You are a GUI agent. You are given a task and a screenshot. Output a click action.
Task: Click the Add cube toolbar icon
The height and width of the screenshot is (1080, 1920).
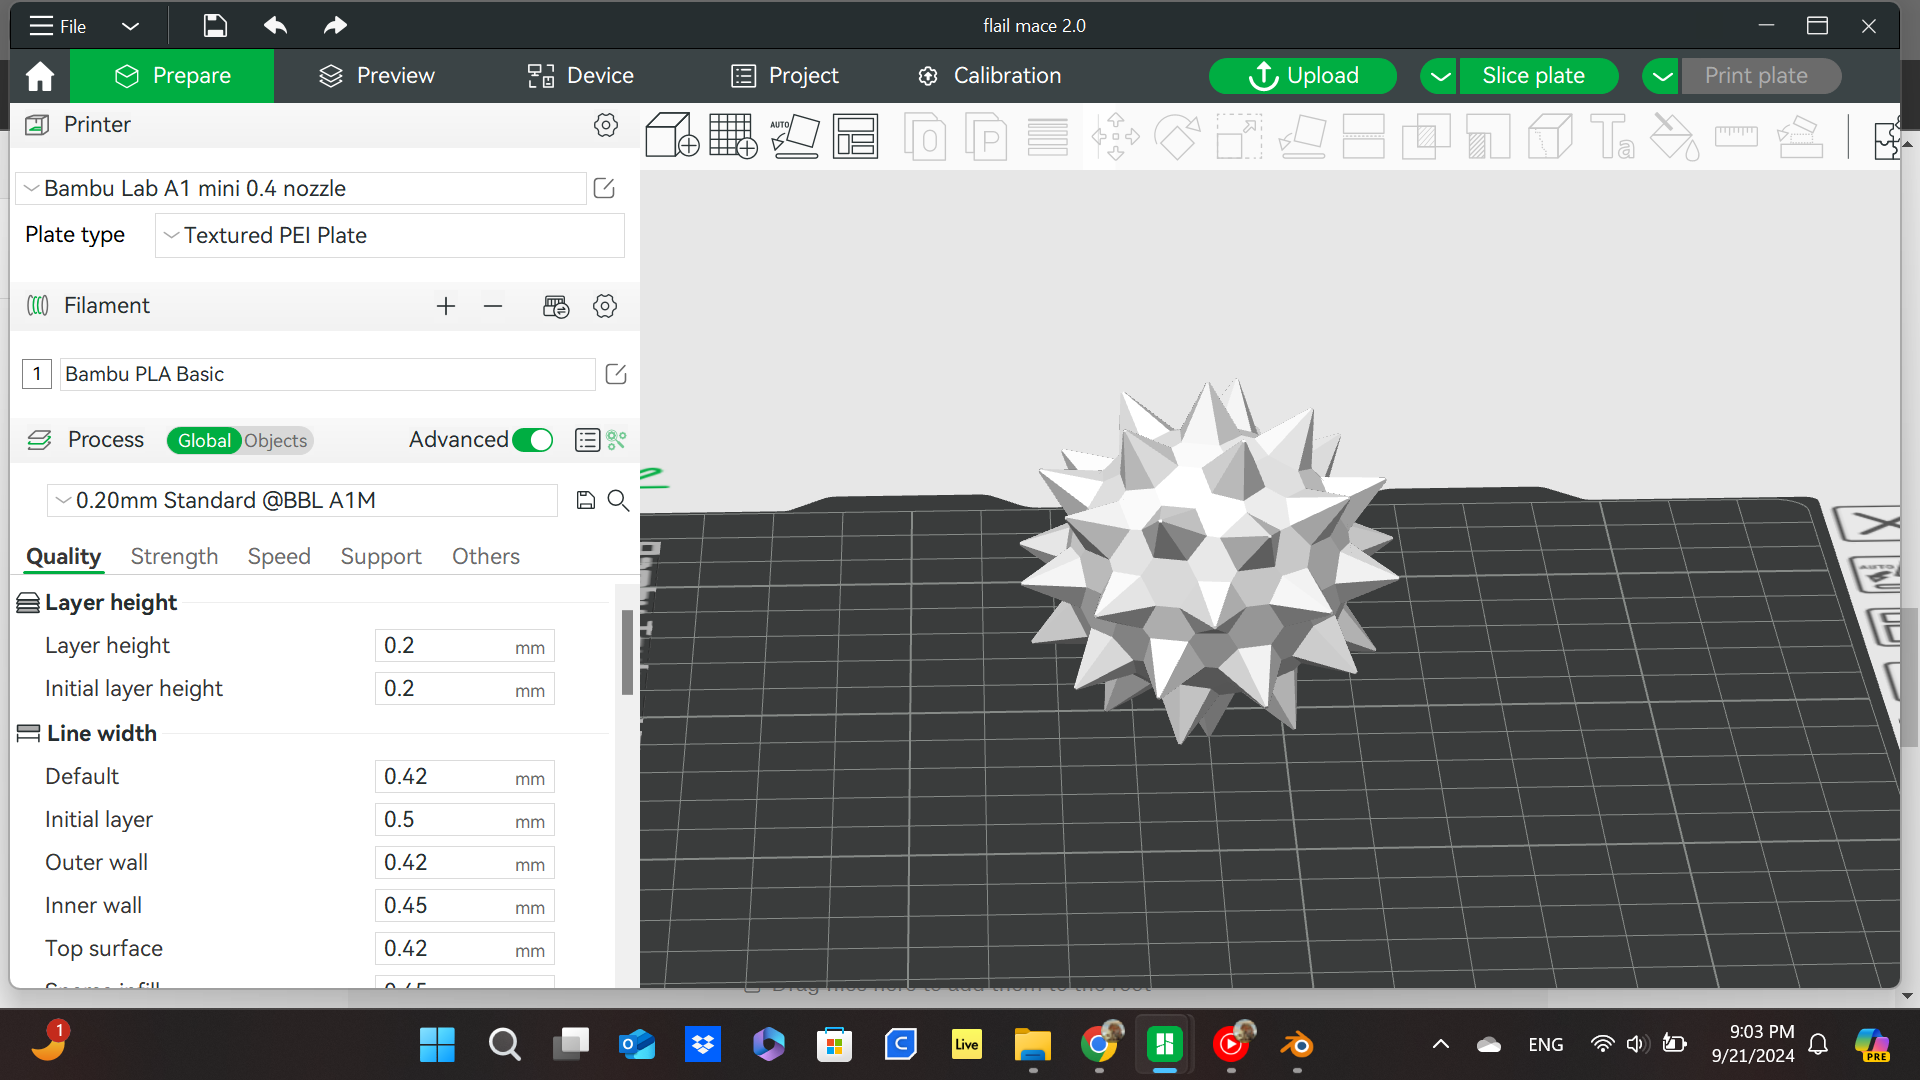(672, 135)
